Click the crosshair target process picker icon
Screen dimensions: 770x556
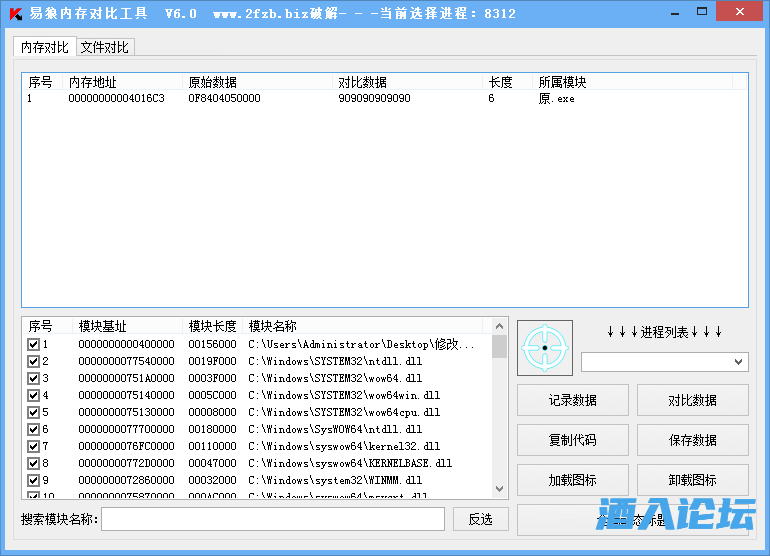tap(545, 348)
